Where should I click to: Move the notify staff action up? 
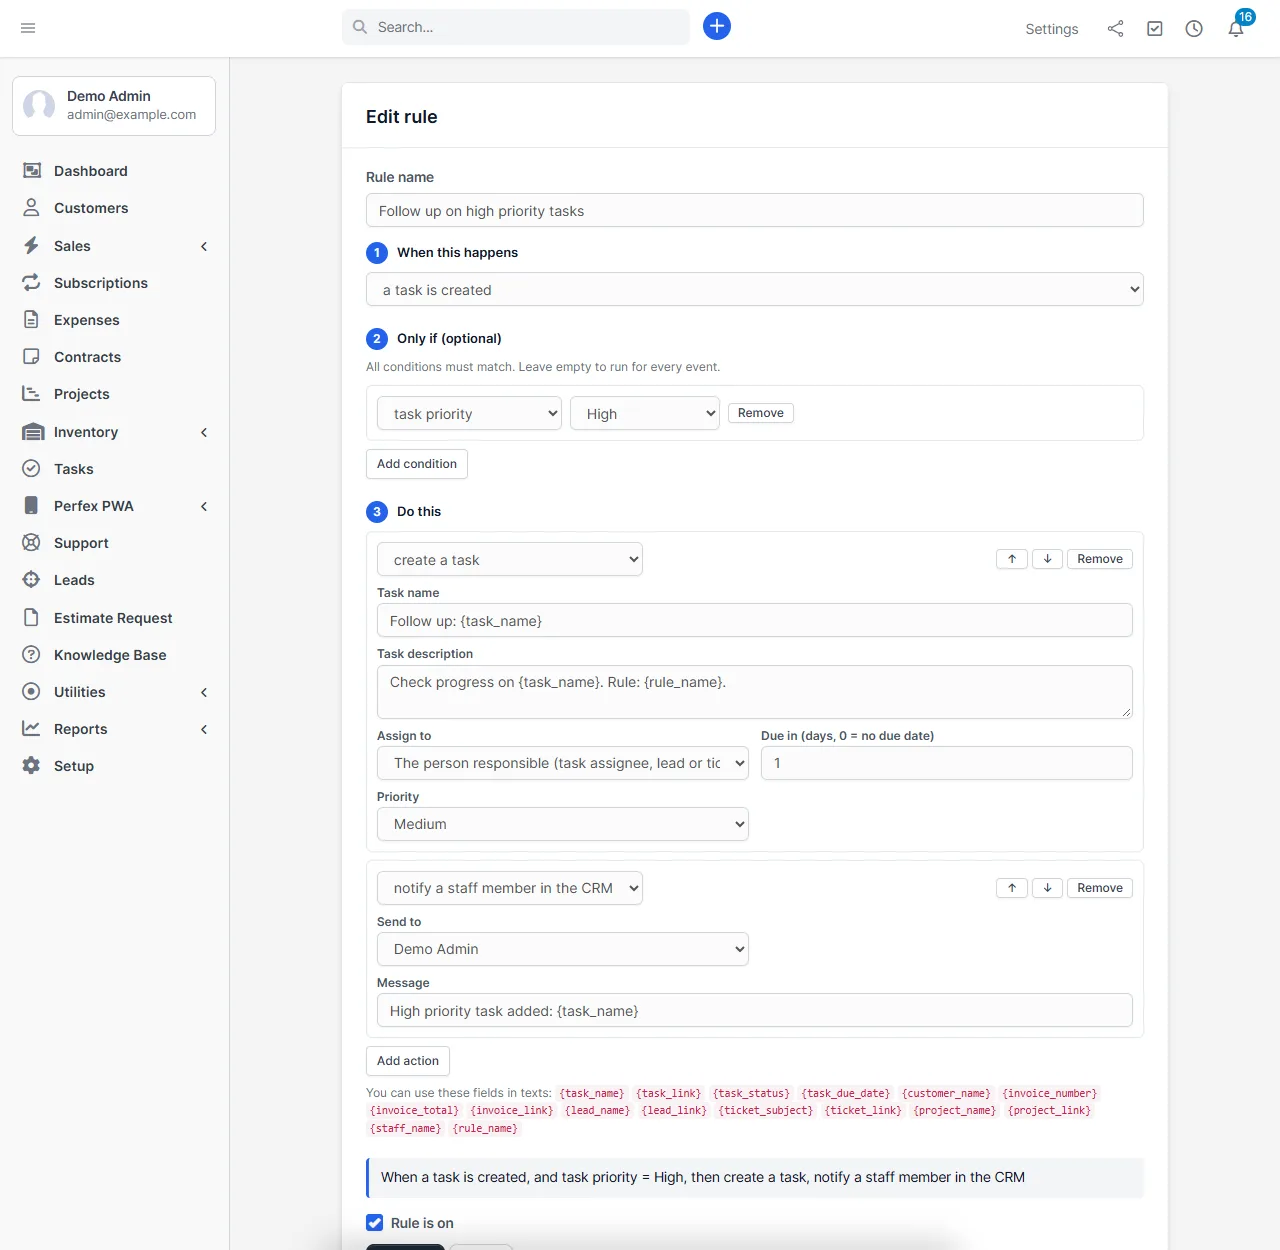[x=1012, y=888]
